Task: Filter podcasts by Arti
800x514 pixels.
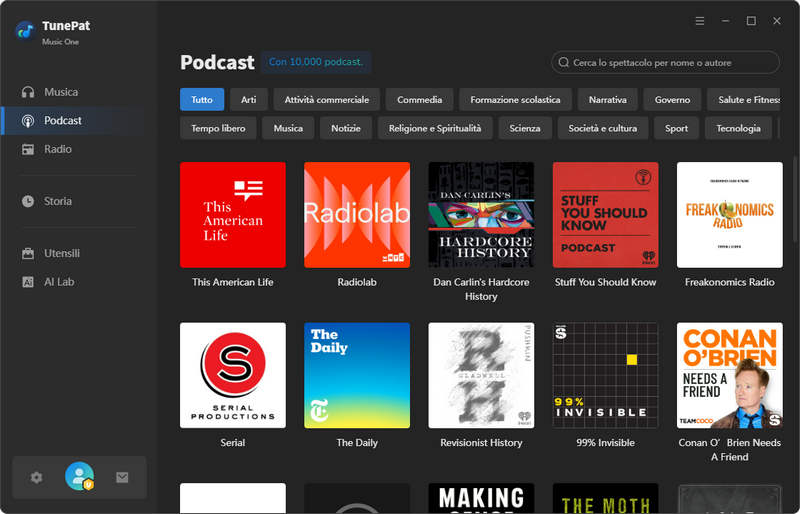Action: coord(248,100)
